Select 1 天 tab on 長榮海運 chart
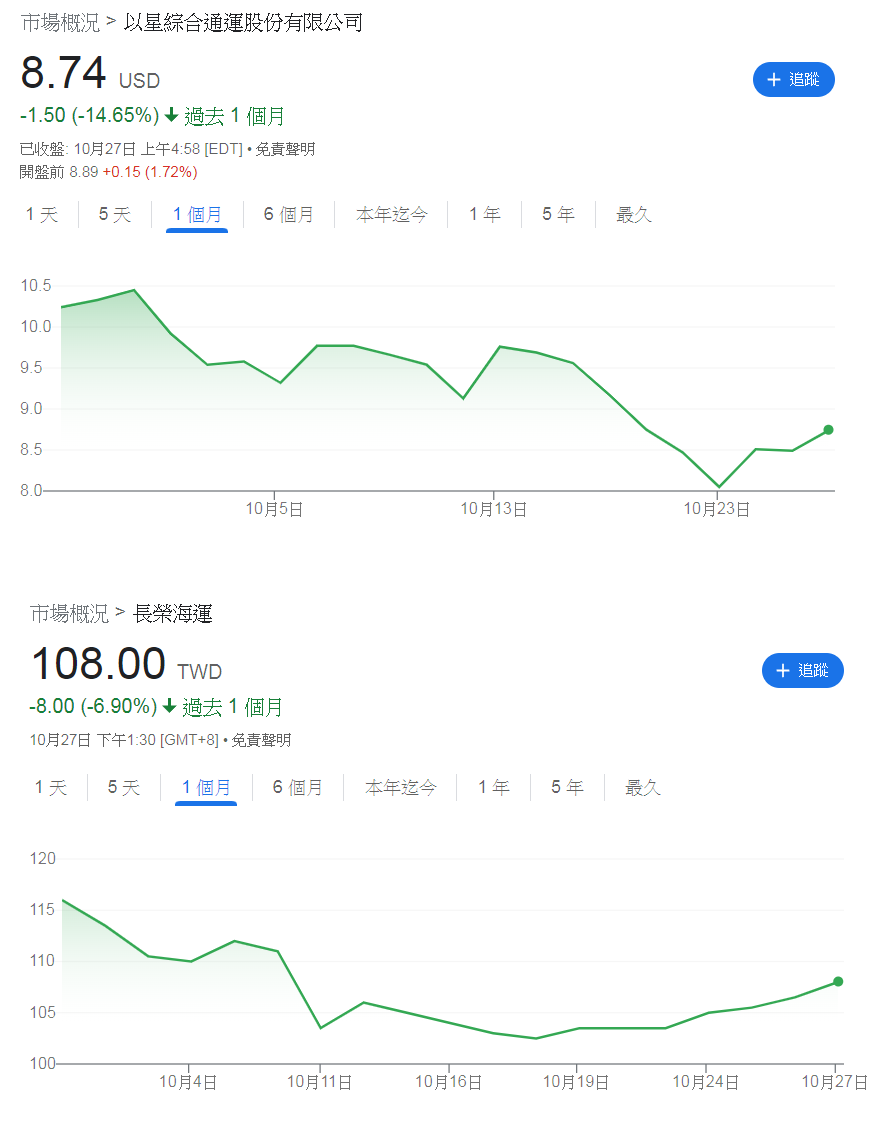The height and width of the screenshot is (1128, 876). pos(51,788)
